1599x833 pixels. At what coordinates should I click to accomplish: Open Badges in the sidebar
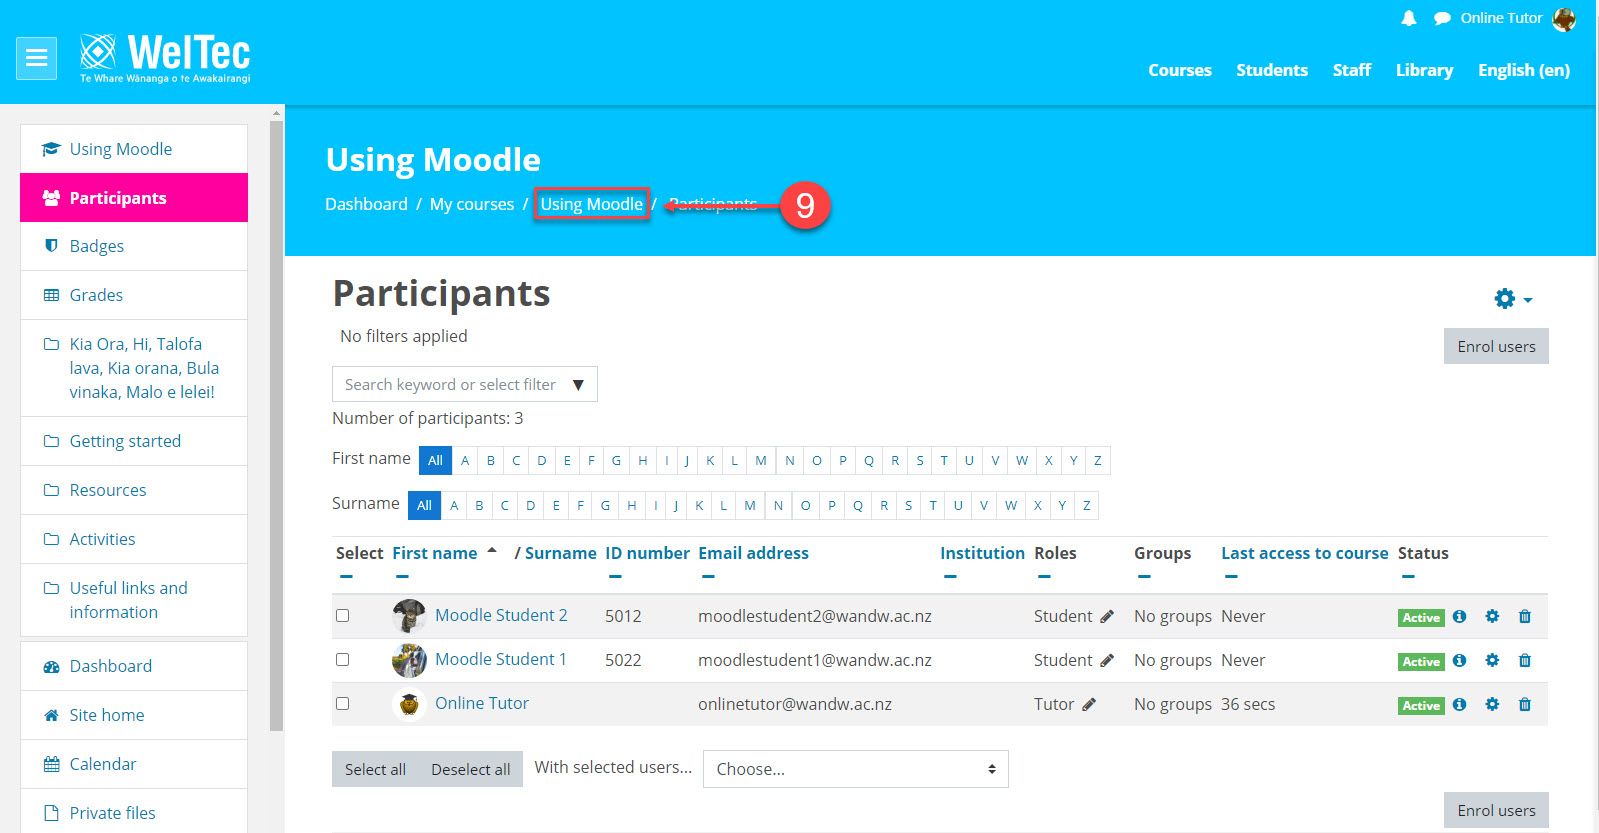[134, 246]
